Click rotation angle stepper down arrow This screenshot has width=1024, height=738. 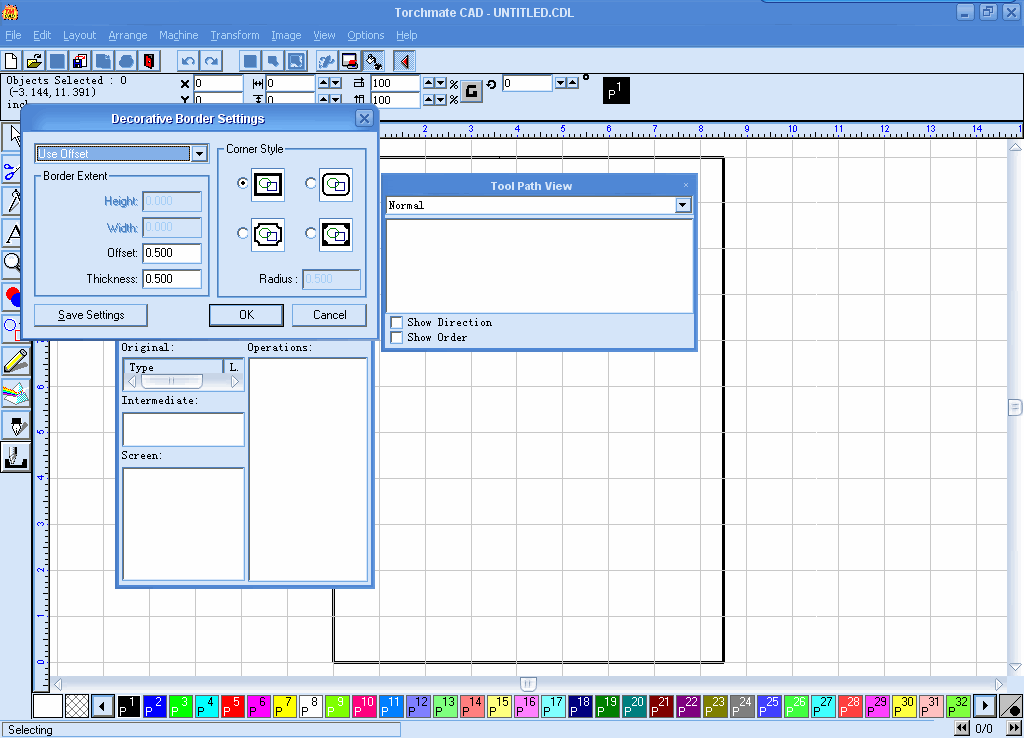(x=560, y=83)
